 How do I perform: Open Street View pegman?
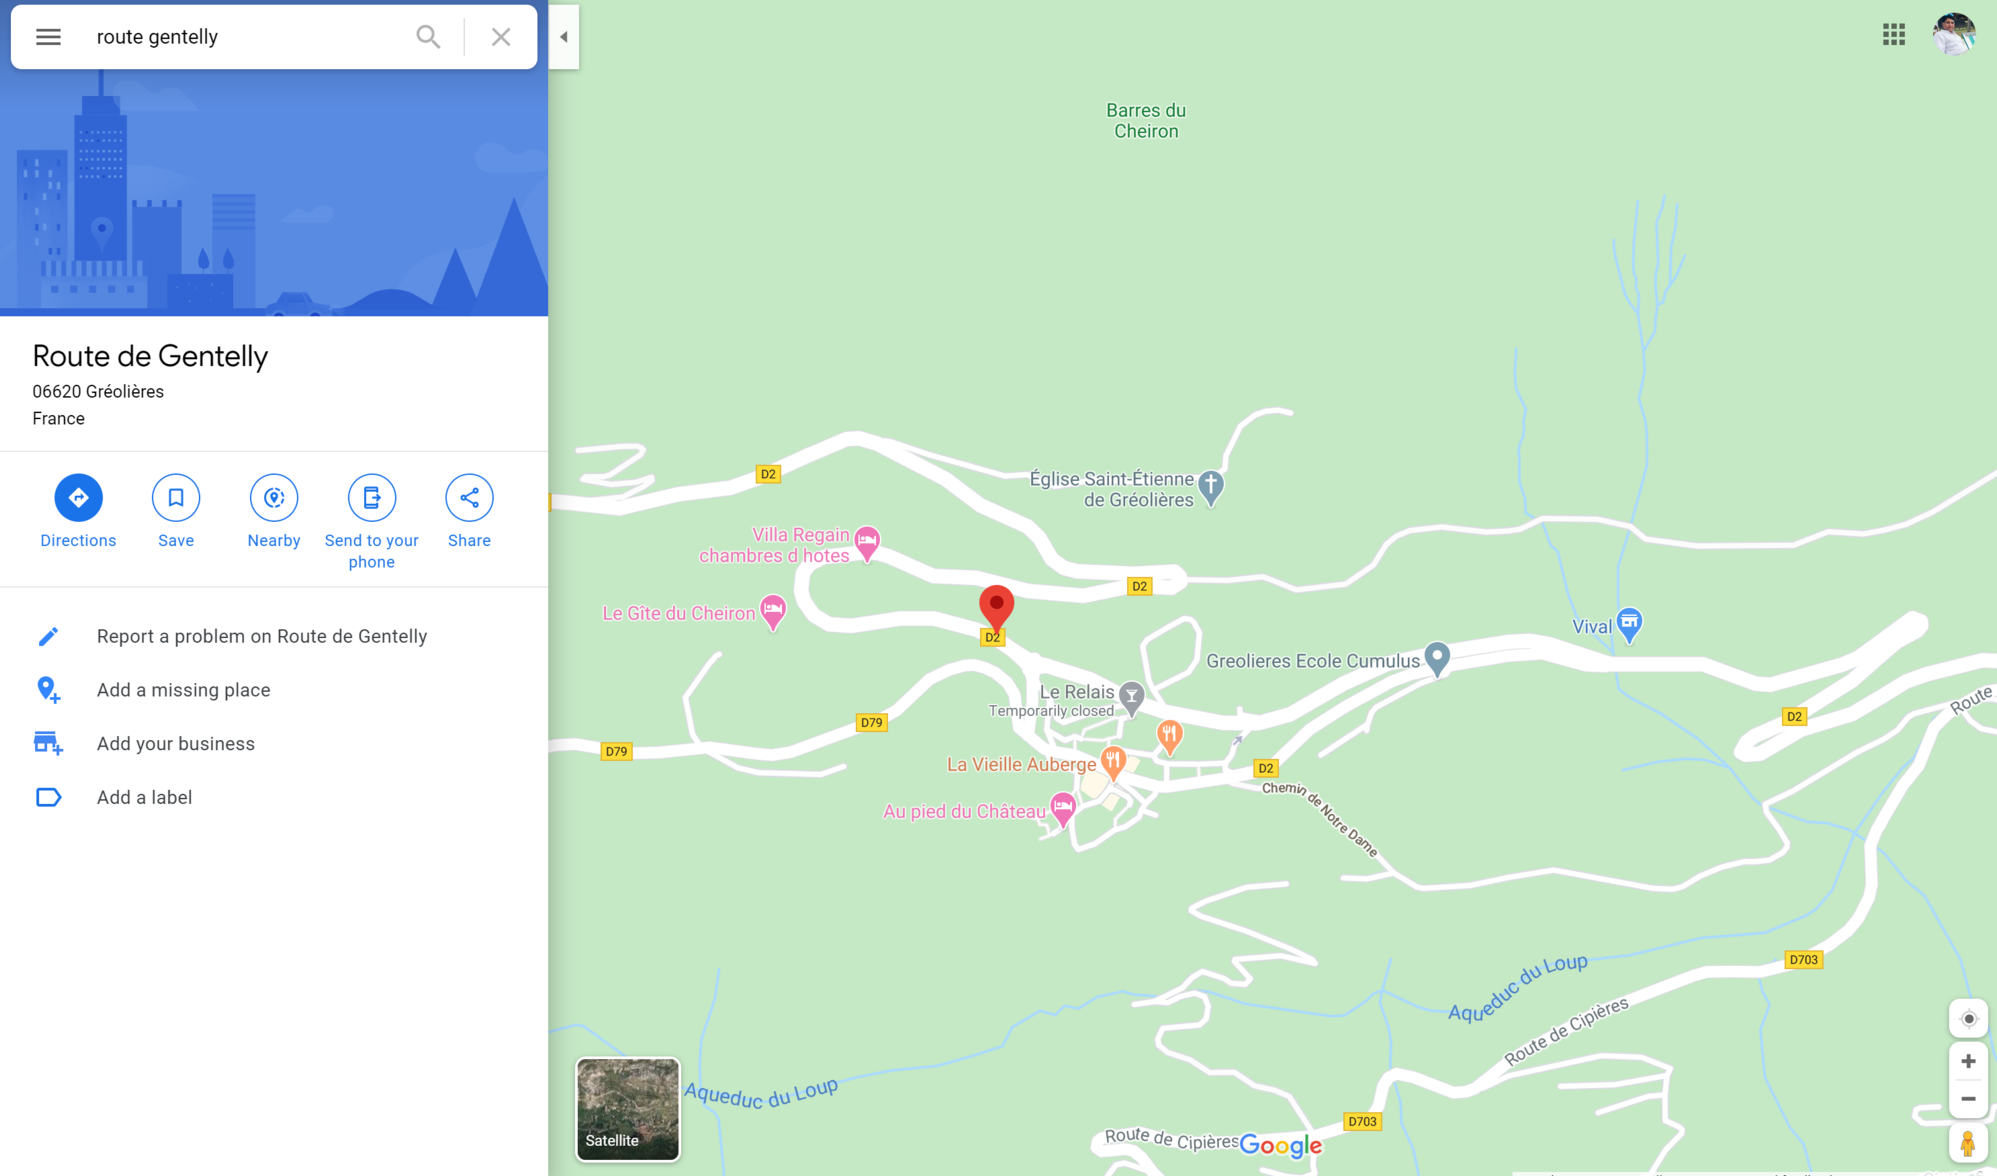[1968, 1143]
